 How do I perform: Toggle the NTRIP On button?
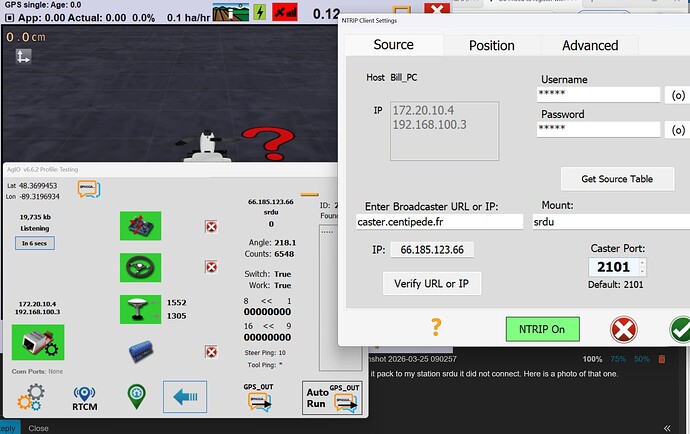(x=542, y=329)
